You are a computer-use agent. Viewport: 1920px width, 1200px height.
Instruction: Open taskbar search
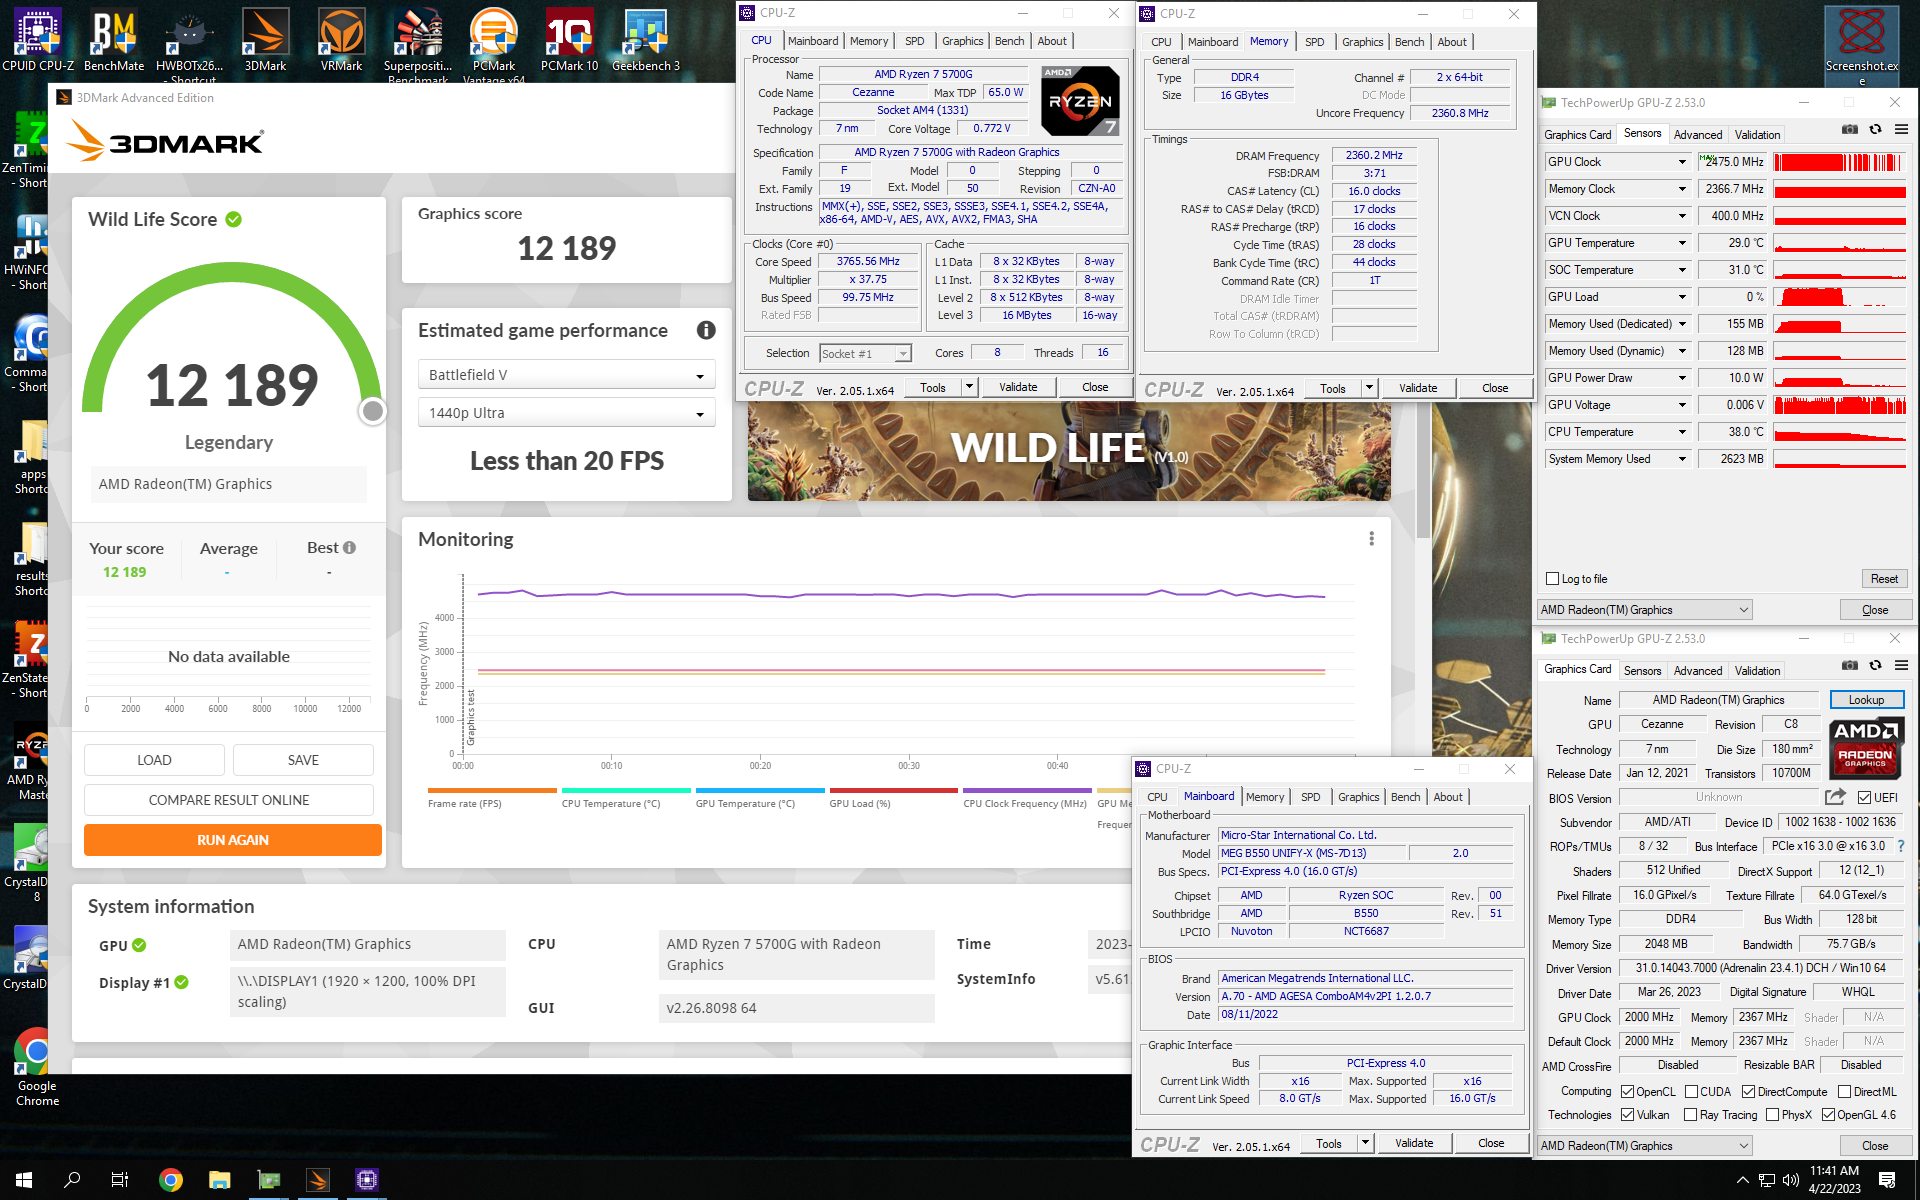coord(72,1180)
